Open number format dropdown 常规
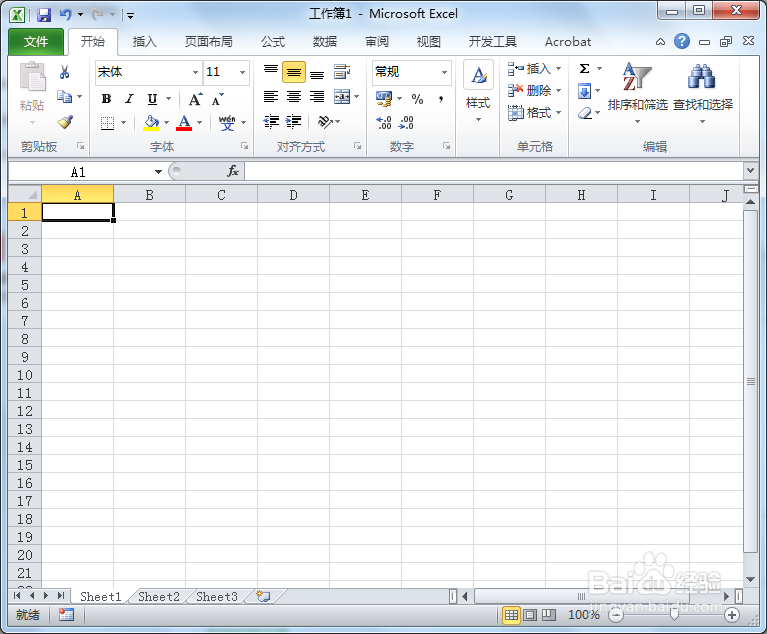This screenshot has height=634, width=767. pos(444,72)
